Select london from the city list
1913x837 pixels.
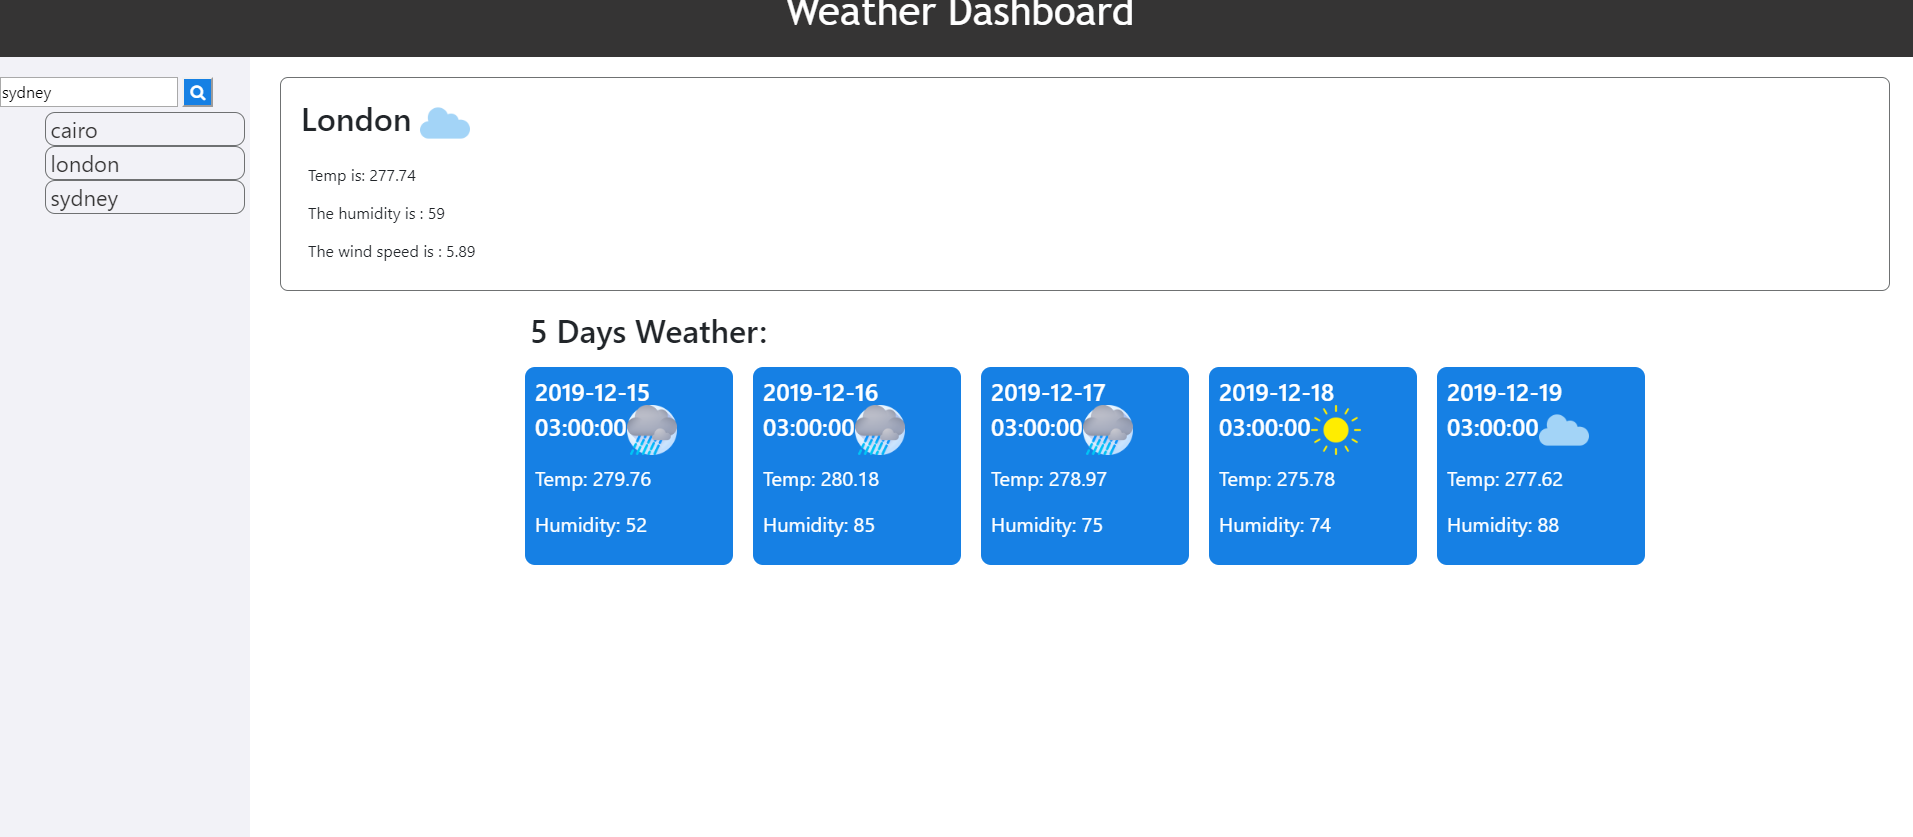[144, 163]
